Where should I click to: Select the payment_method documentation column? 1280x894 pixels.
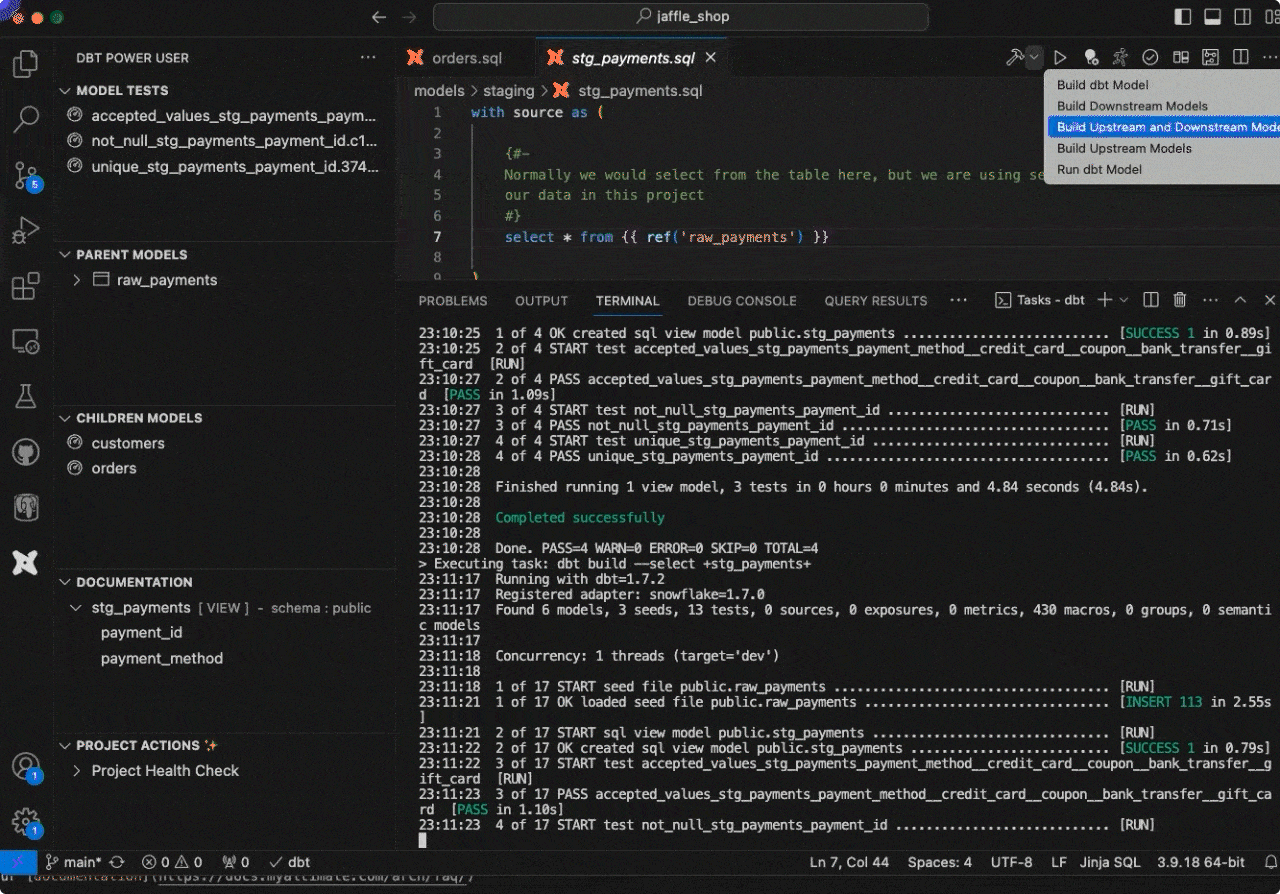pyautogui.click(x=162, y=658)
